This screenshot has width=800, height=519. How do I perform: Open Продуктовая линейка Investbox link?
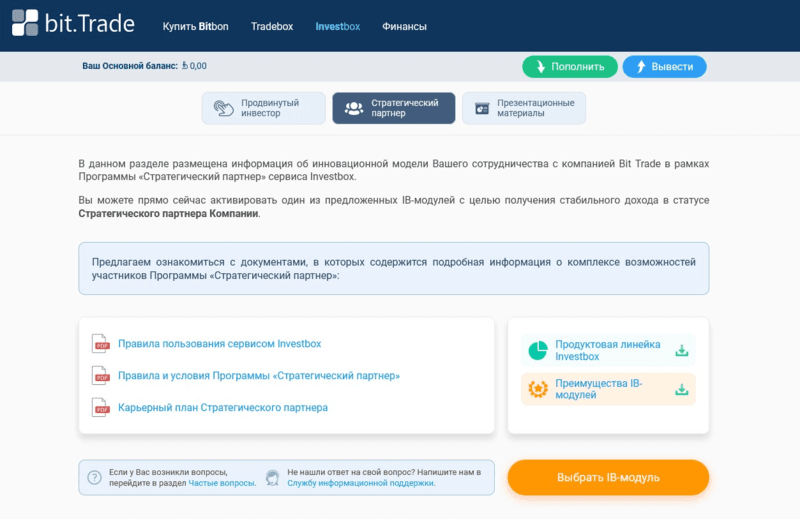(x=608, y=351)
